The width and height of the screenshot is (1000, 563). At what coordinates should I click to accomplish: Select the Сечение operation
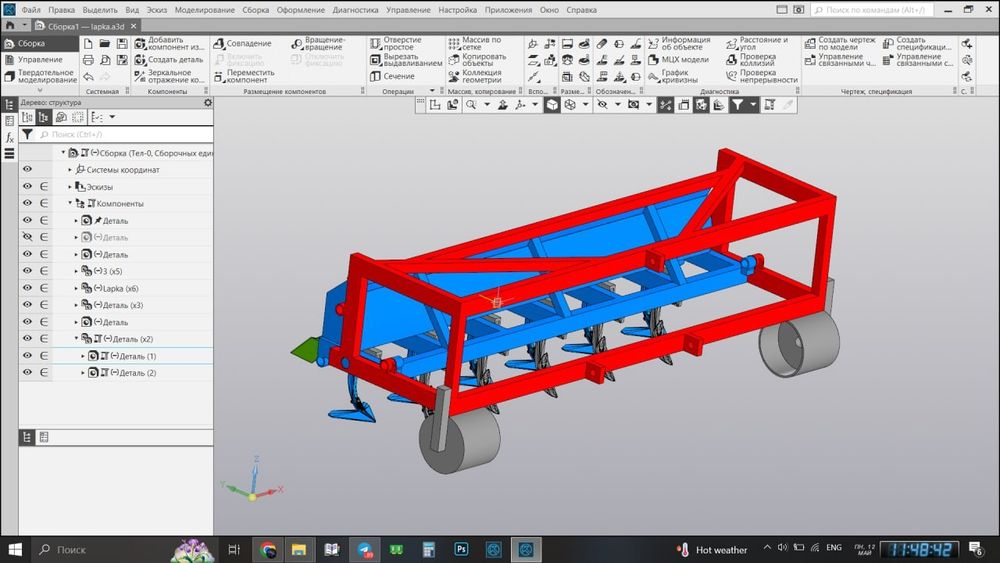[392, 77]
